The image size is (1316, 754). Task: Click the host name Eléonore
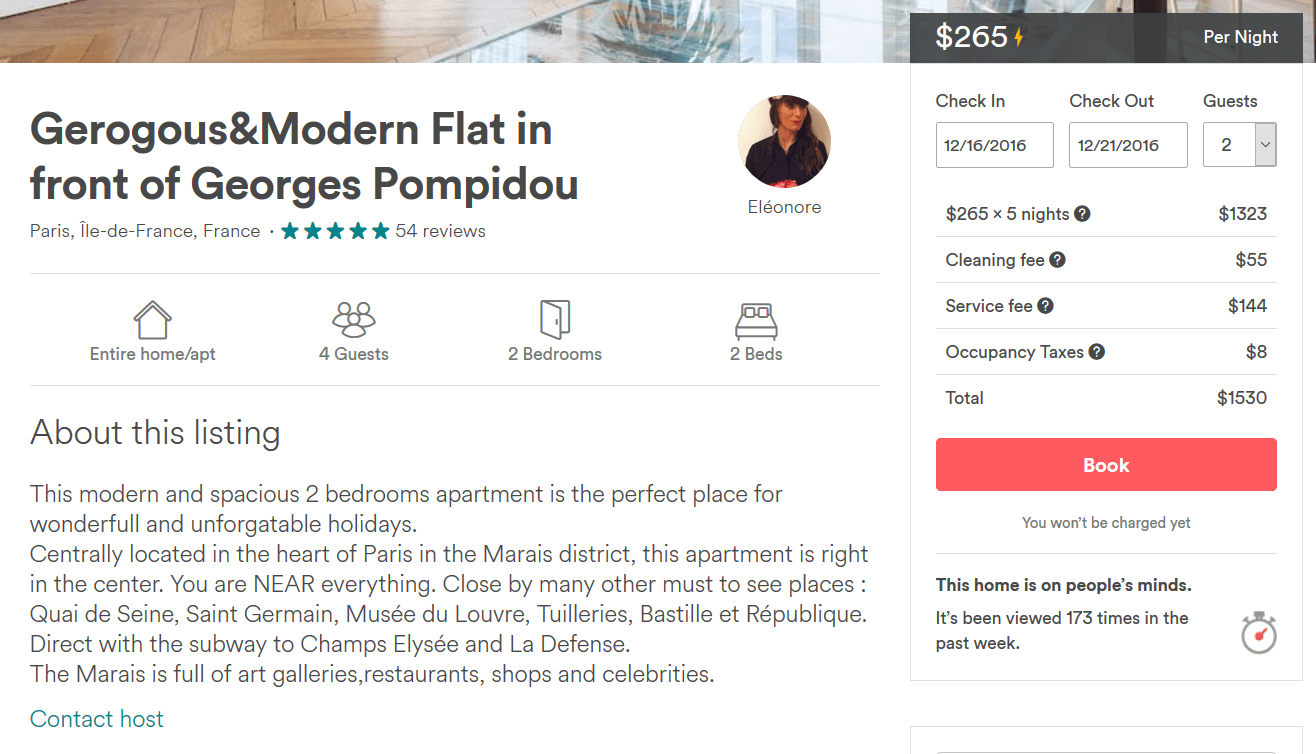pyautogui.click(x=784, y=207)
